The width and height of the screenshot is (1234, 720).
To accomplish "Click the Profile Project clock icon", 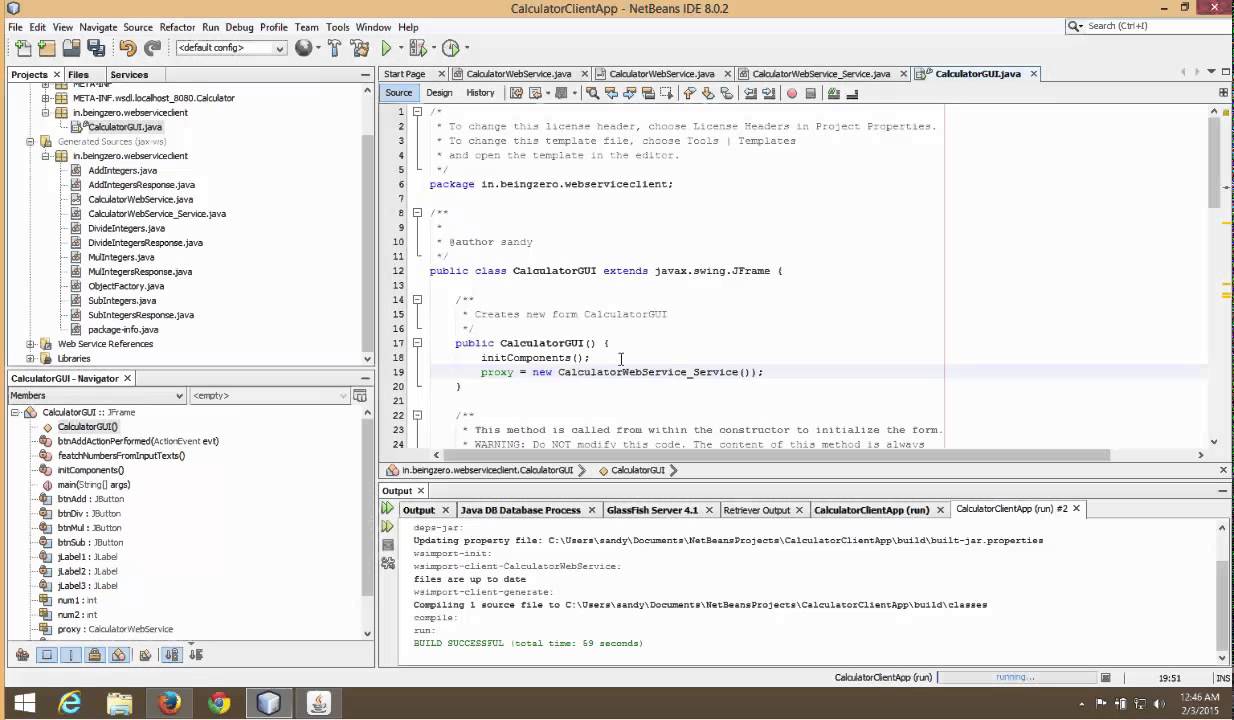I will click(450, 47).
